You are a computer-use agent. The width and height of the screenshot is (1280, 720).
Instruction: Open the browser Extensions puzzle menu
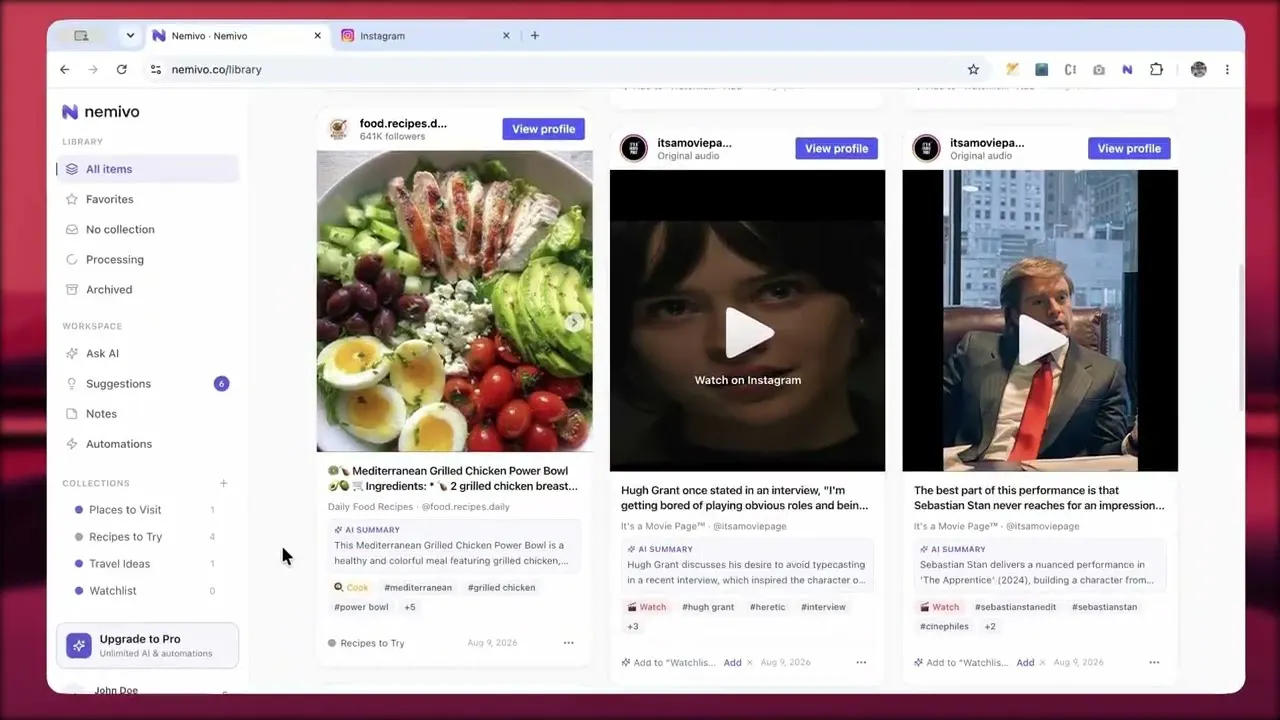click(x=1156, y=70)
